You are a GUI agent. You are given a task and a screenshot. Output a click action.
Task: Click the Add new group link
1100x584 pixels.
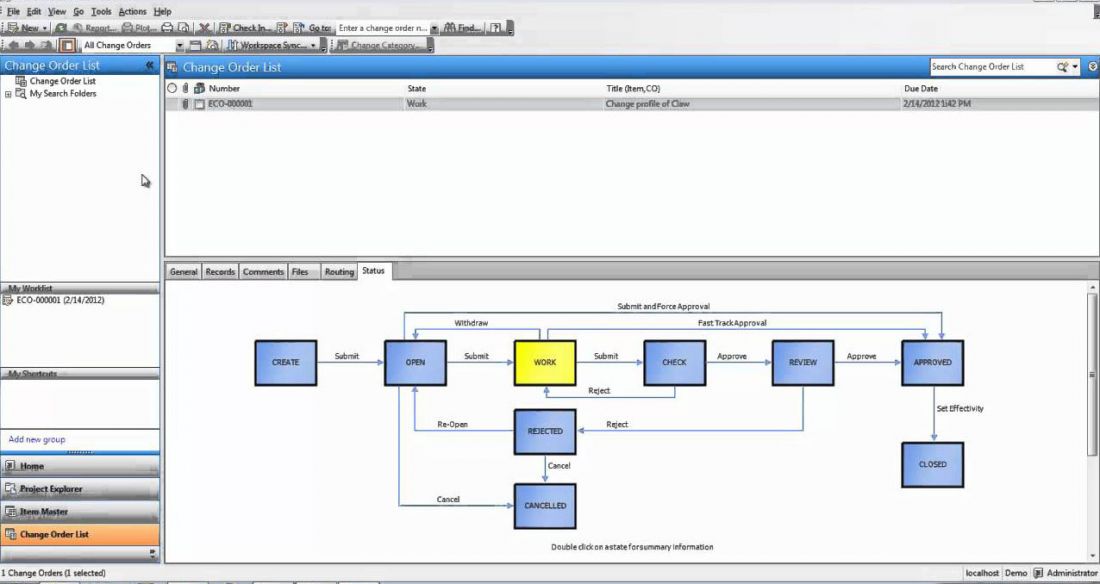point(37,440)
